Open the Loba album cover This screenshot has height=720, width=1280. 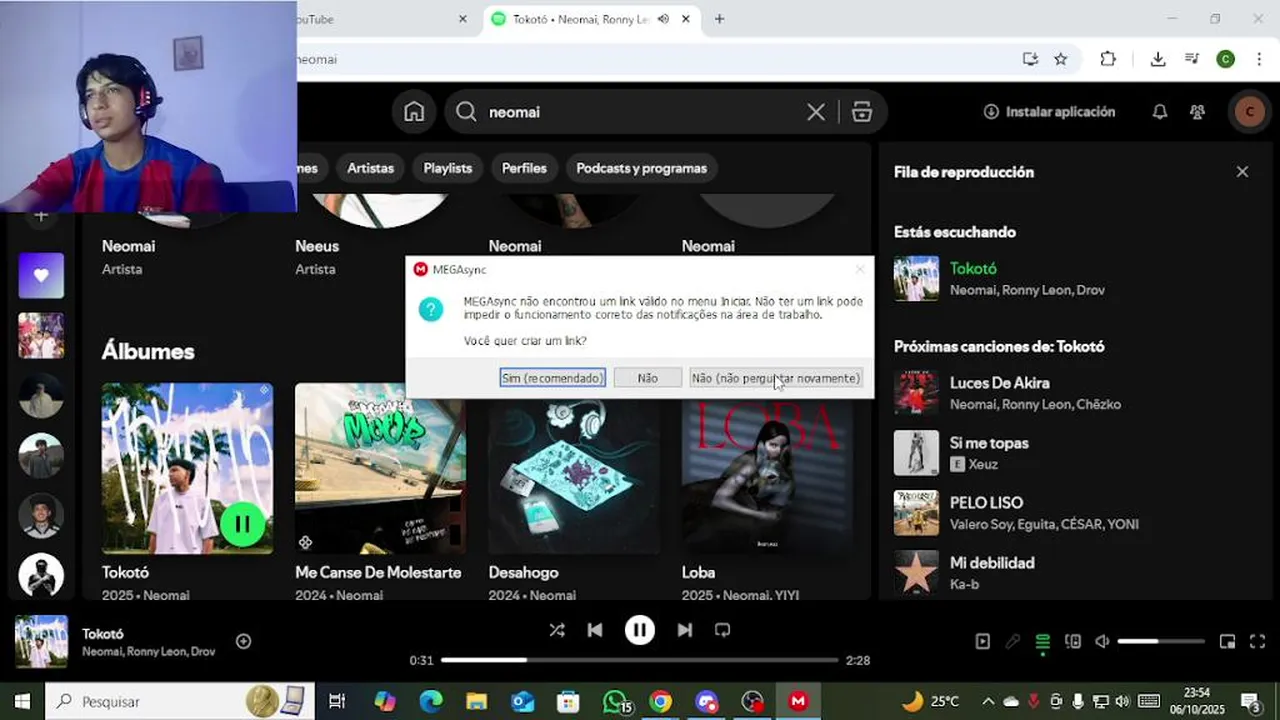point(767,468)
